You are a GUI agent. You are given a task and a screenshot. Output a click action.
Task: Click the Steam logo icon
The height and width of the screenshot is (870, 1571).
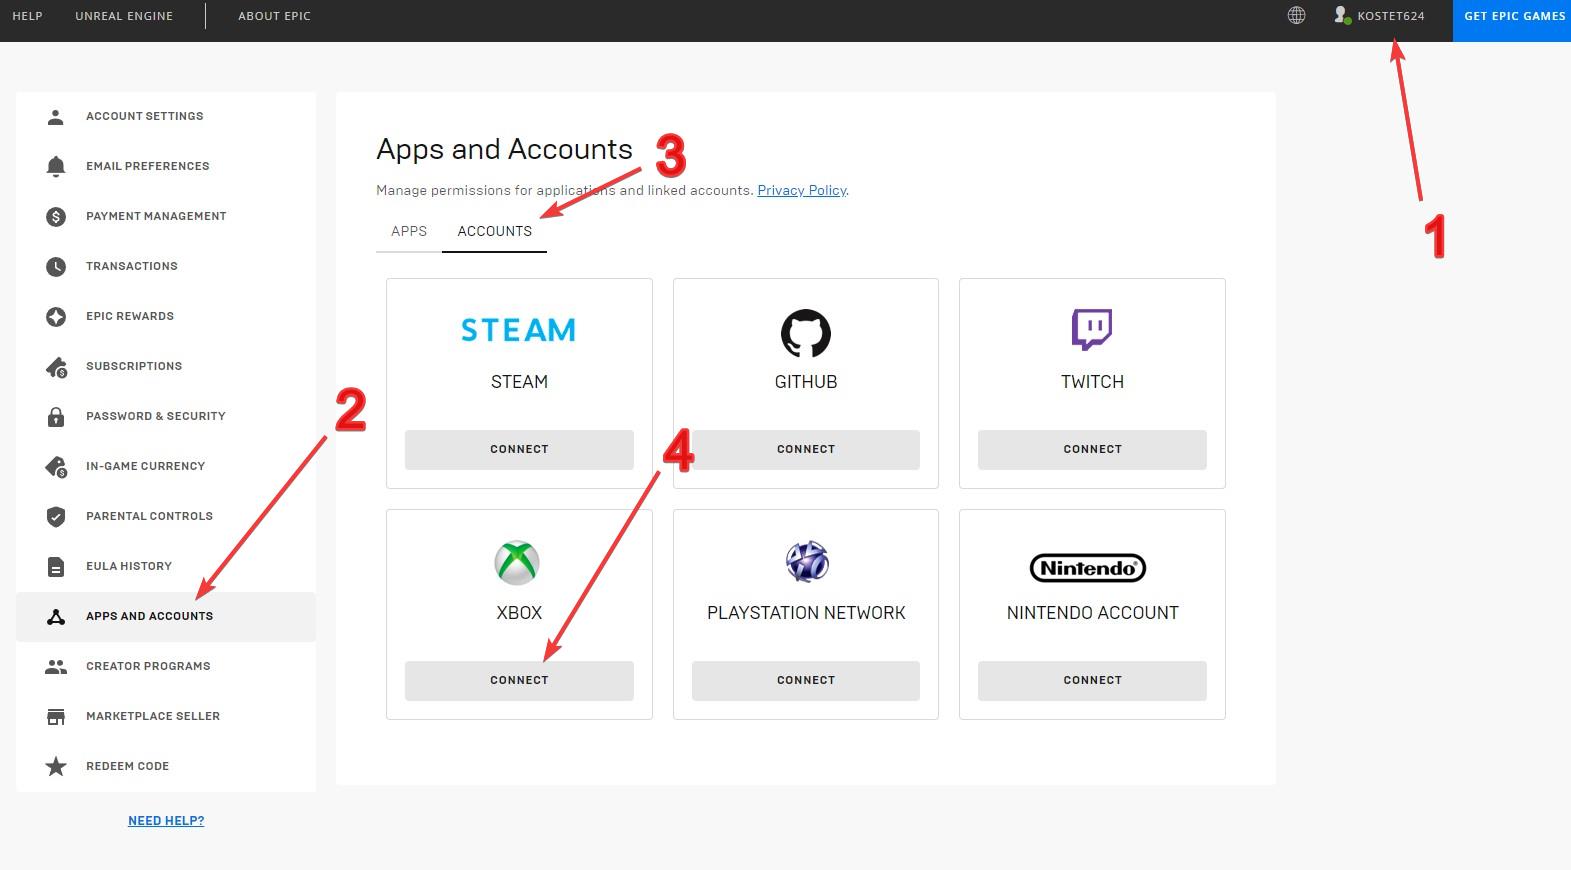click(518, 330)
